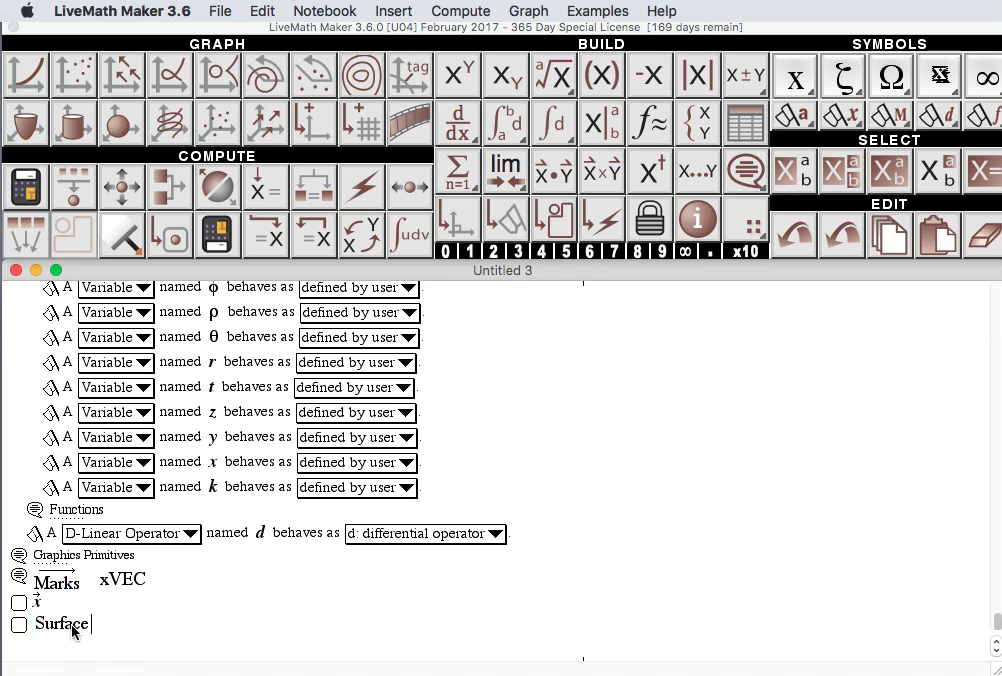The image size is (1002, 676).
Task: Enable the checkbox next to Surface label
Action: [x=18, y=624]
